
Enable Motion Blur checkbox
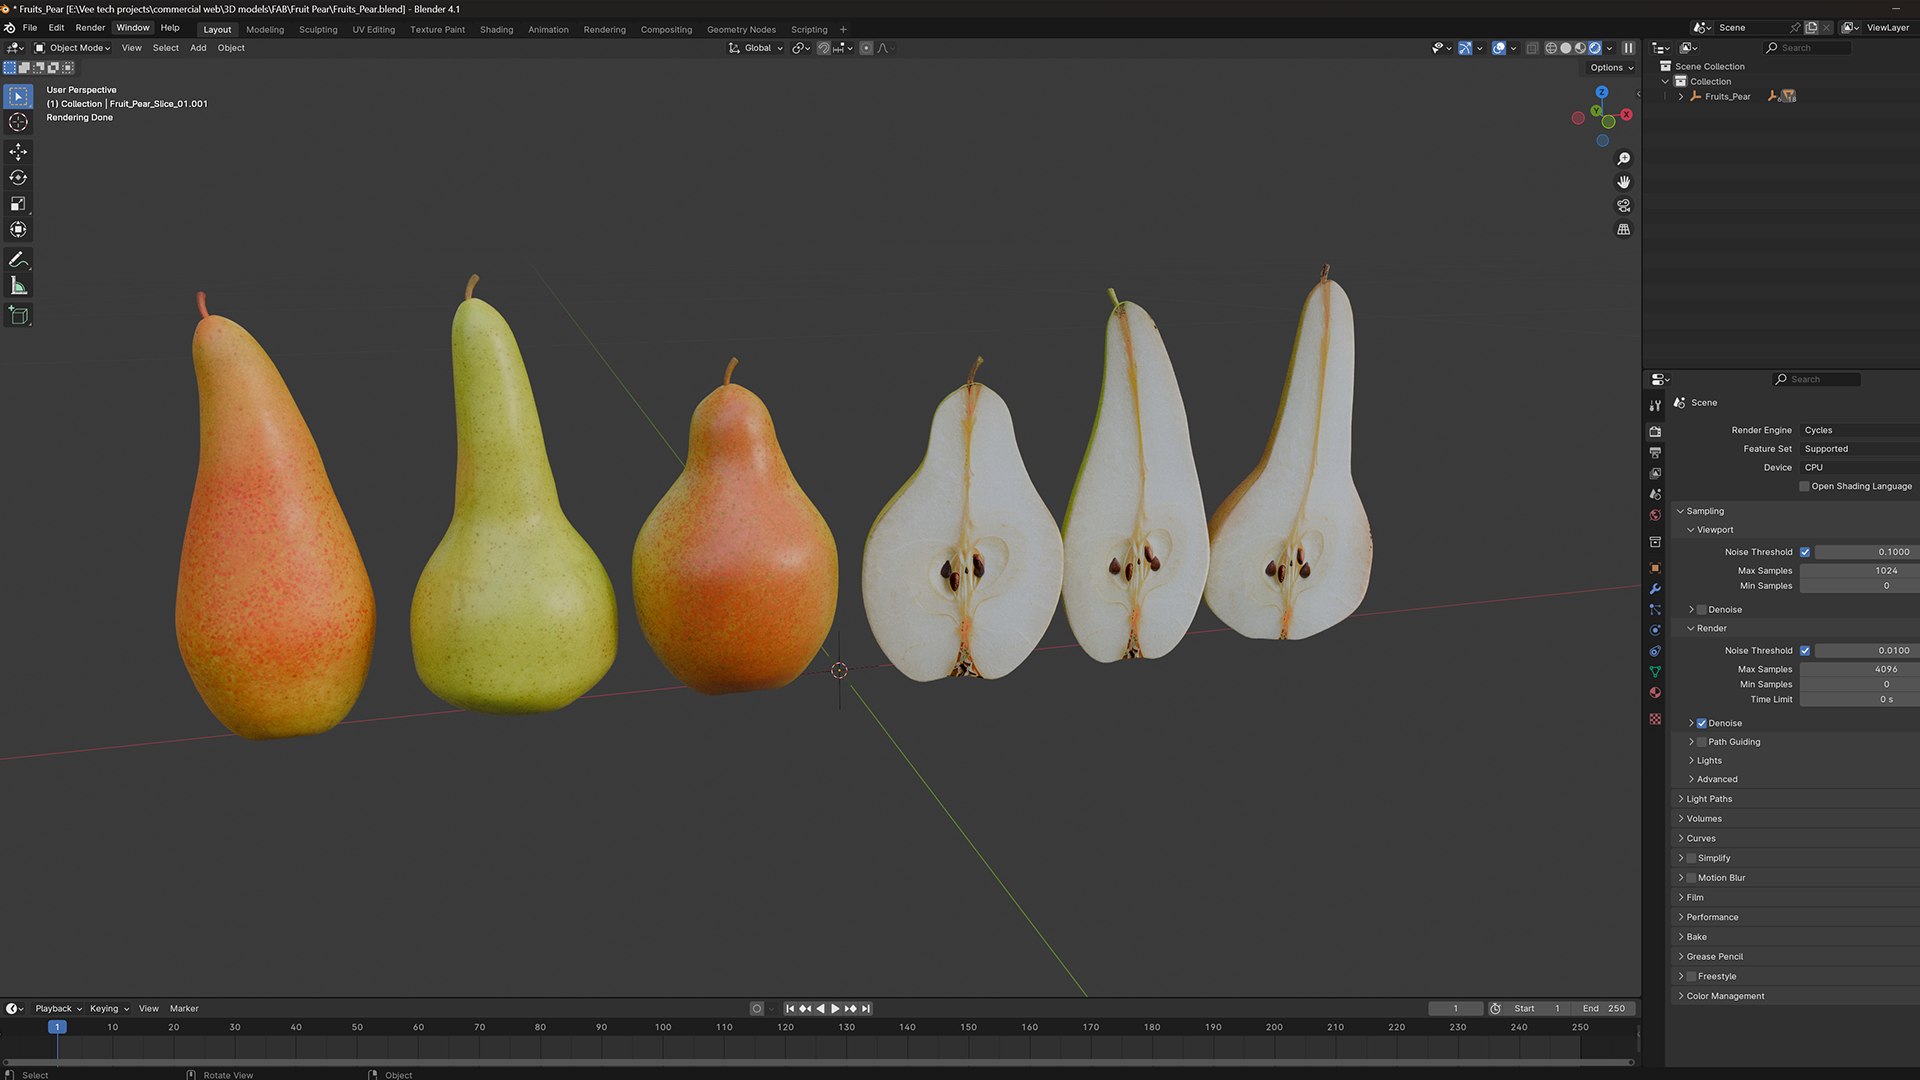(x=1692, y=878)
